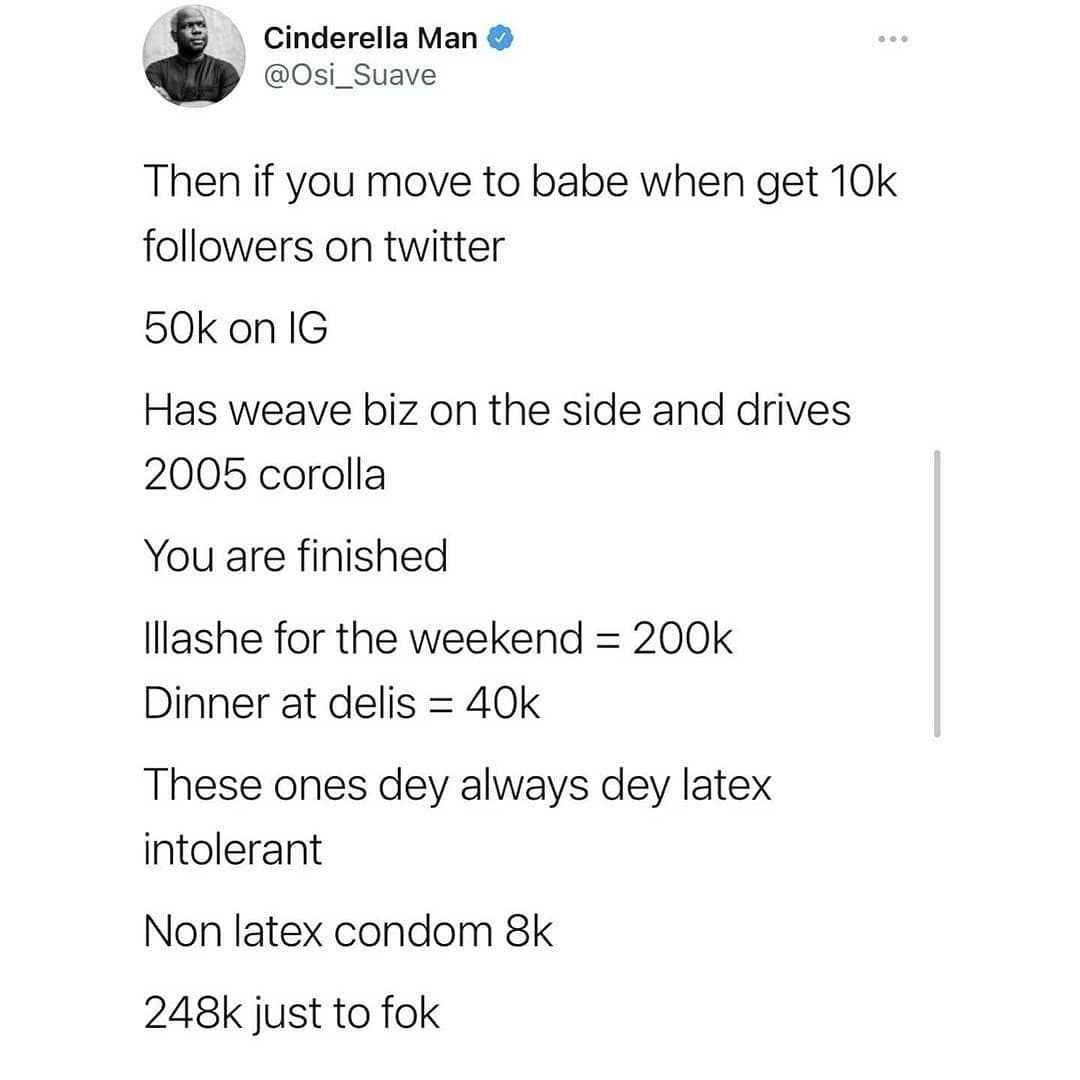Click the final '248k just to fok' line
This screenshot has width=1080, height=1080.
tap(291, 1014)
